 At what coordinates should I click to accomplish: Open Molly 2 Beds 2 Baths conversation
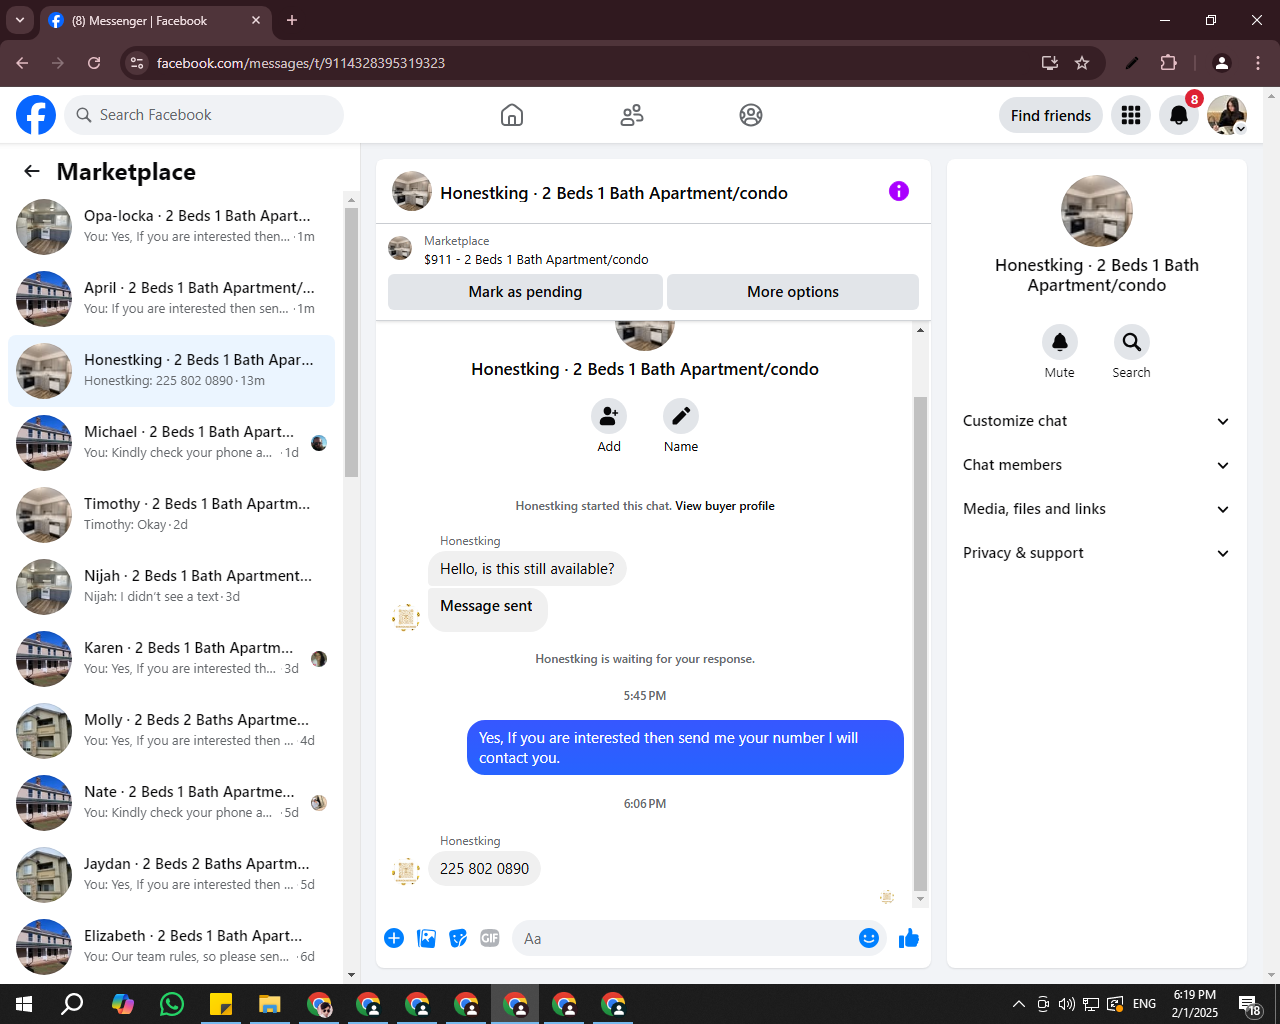[x=172, y=731]
